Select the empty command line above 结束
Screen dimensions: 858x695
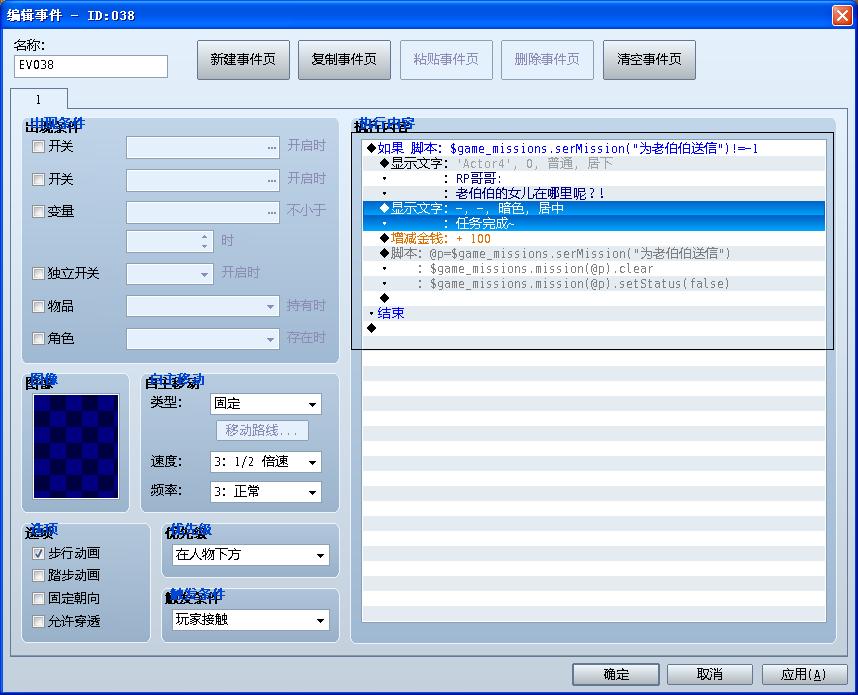pyautogui.click(x=594, y=298)
